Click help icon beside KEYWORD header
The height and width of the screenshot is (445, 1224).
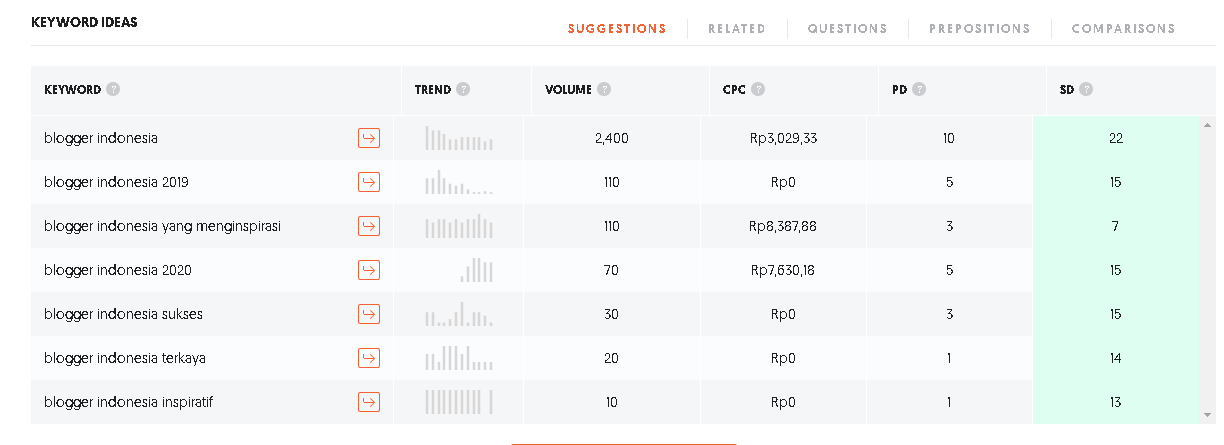pyautogui.click(x=113, y=89)
